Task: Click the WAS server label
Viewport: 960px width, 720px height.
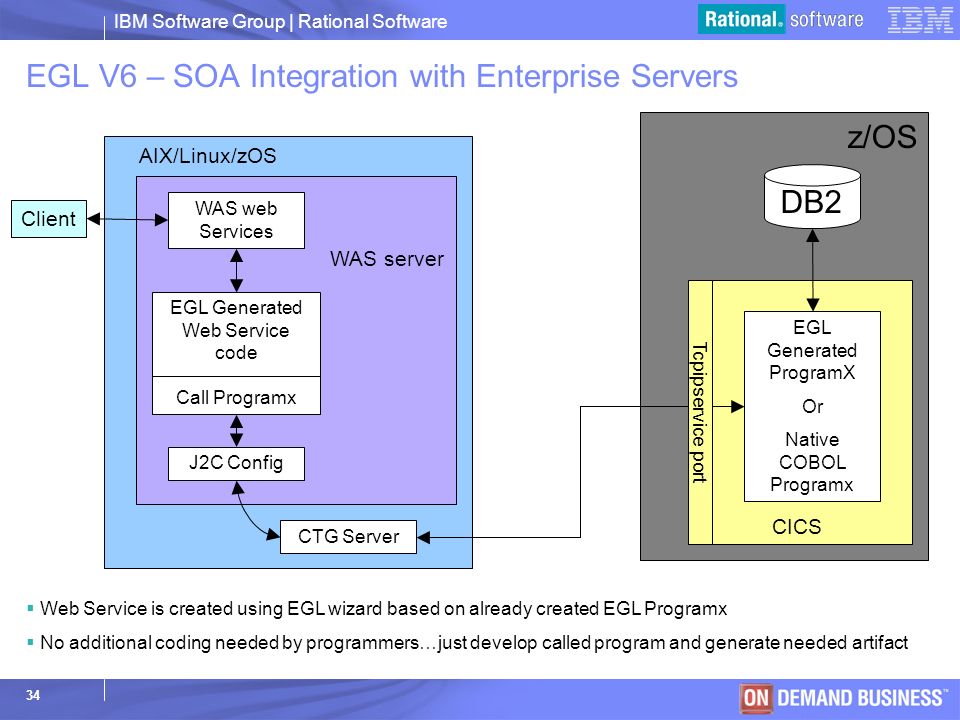Action: [387, 258]
